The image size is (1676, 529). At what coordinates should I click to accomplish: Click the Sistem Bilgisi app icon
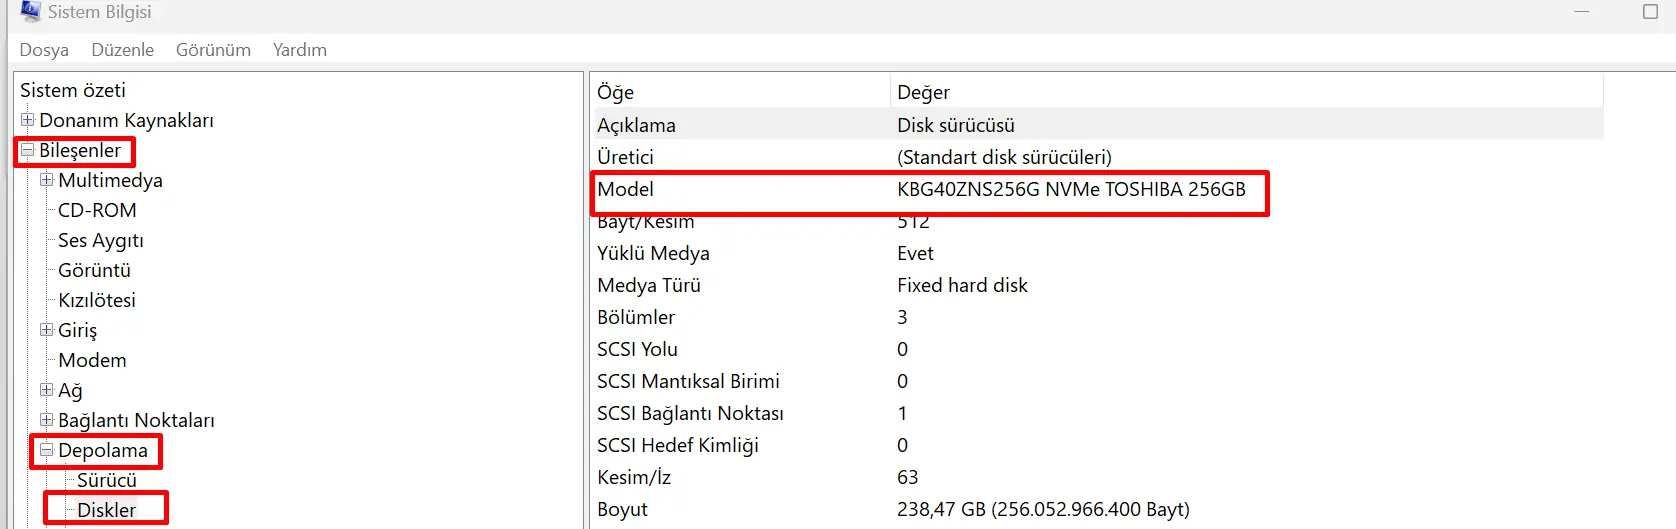(30, 11)
